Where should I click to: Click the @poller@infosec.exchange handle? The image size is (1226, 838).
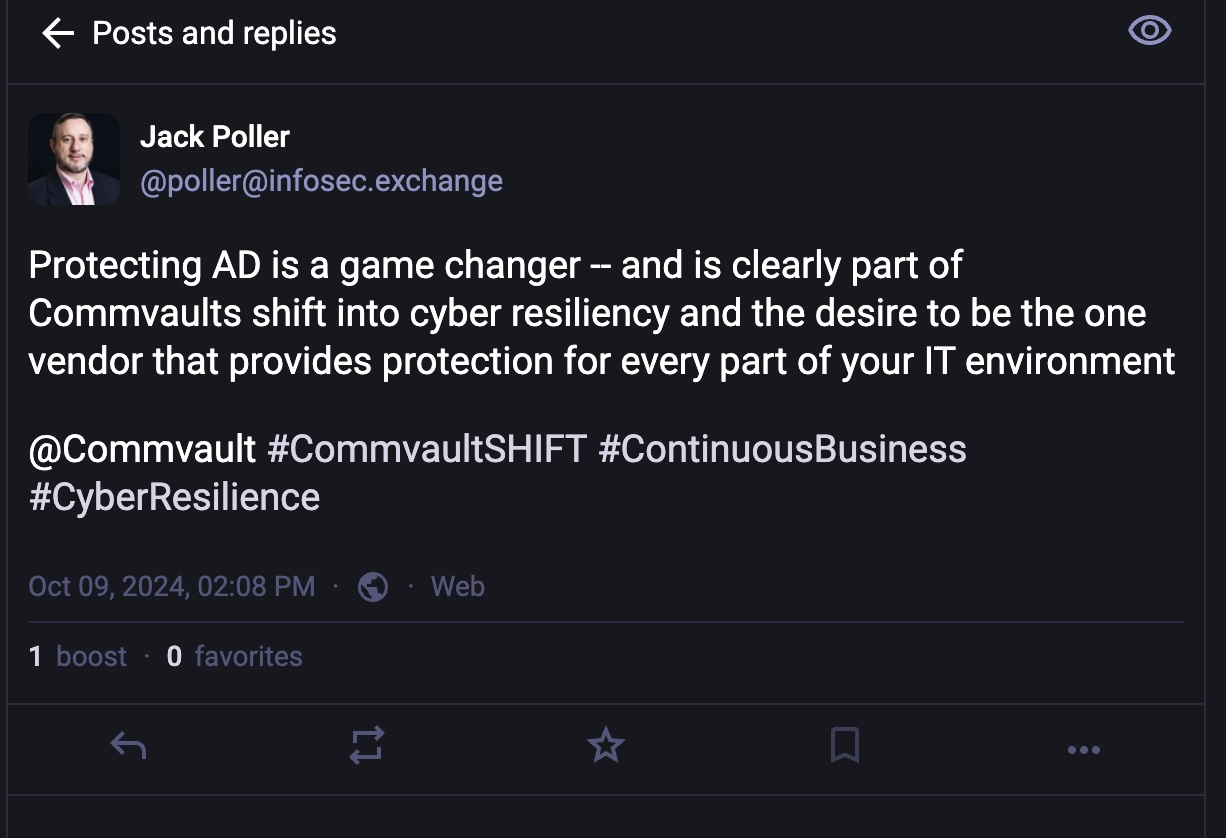(x=321, y=181)
